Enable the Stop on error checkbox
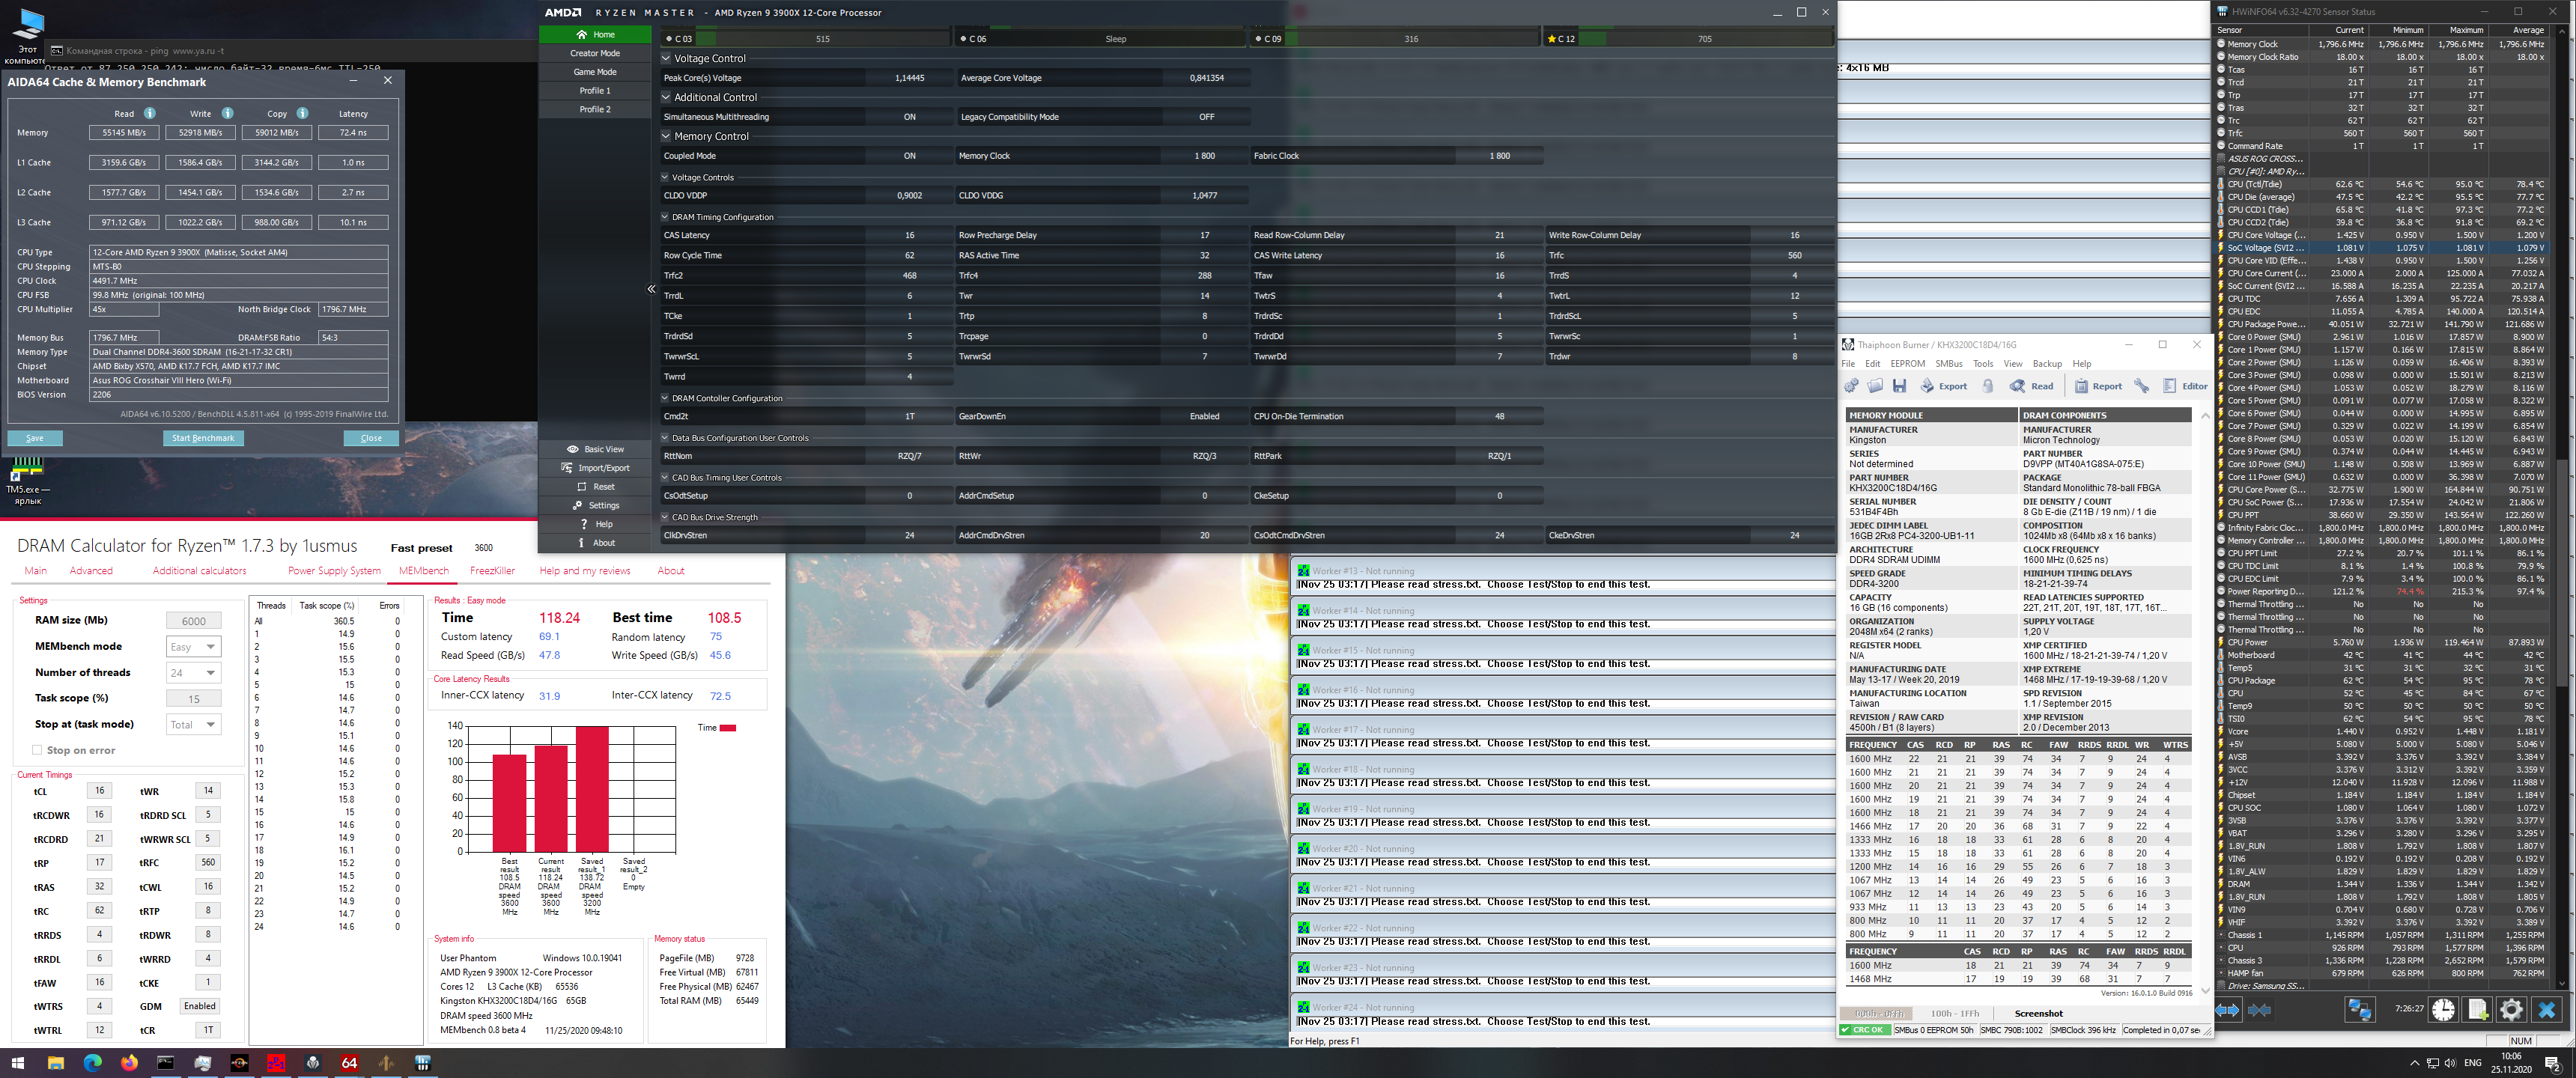2576x1078 pixels. tap(37, 750)
